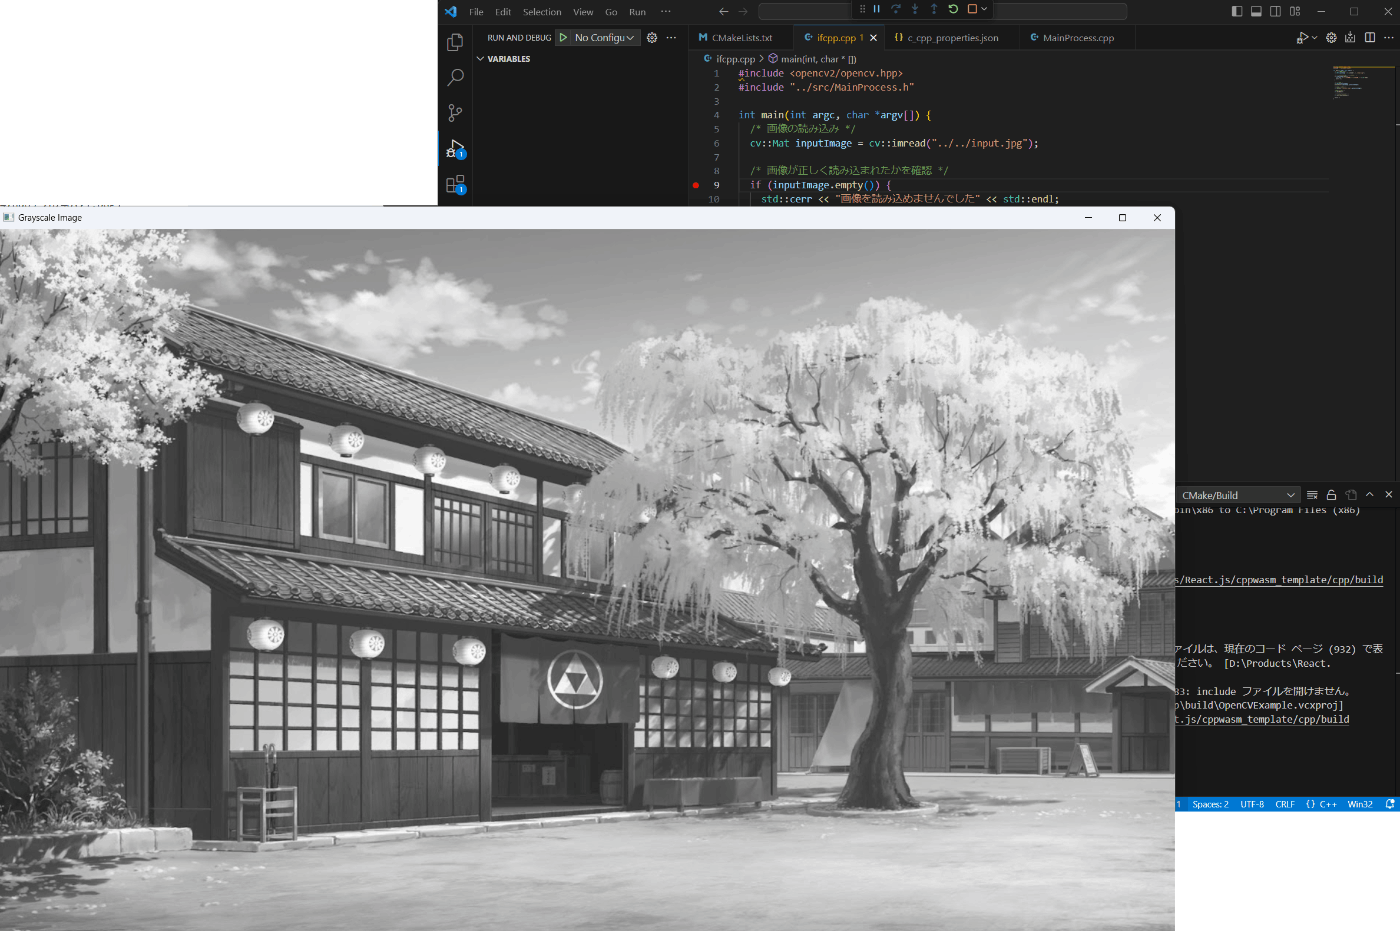This screenshot has height=931, width=1400.
Task: Click Step Over in debug toolbar
Action: point(896,9)
